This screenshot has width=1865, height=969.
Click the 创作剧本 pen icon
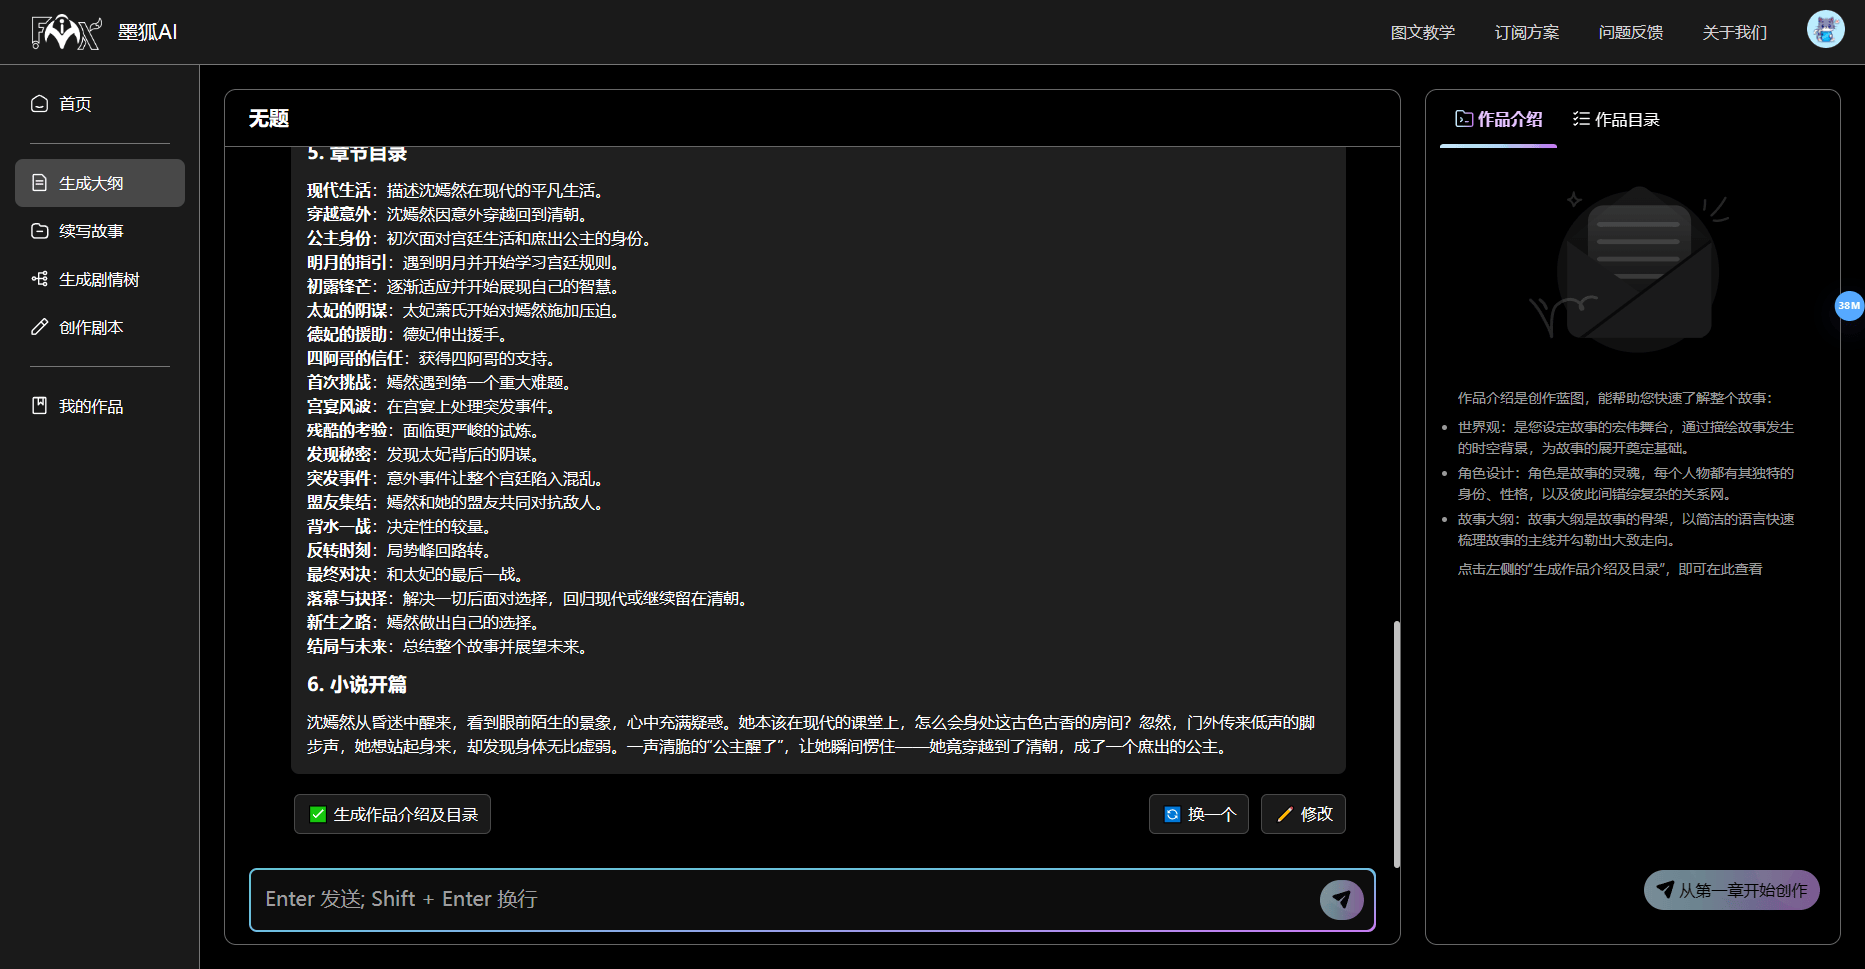(39, 326)
